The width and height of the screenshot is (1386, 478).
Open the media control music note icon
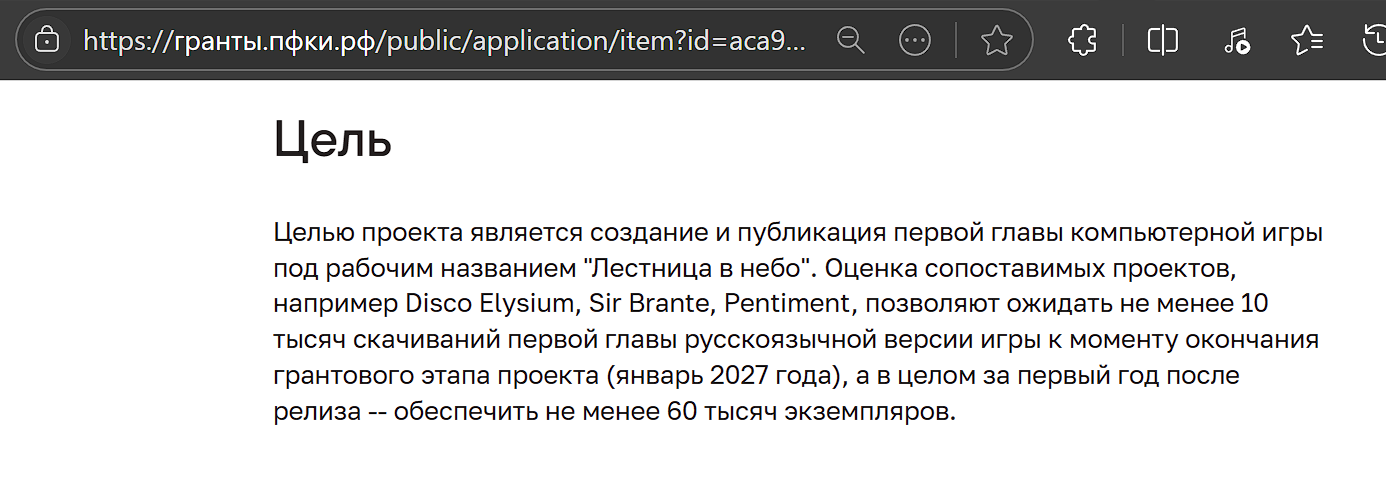[1236, 40]
